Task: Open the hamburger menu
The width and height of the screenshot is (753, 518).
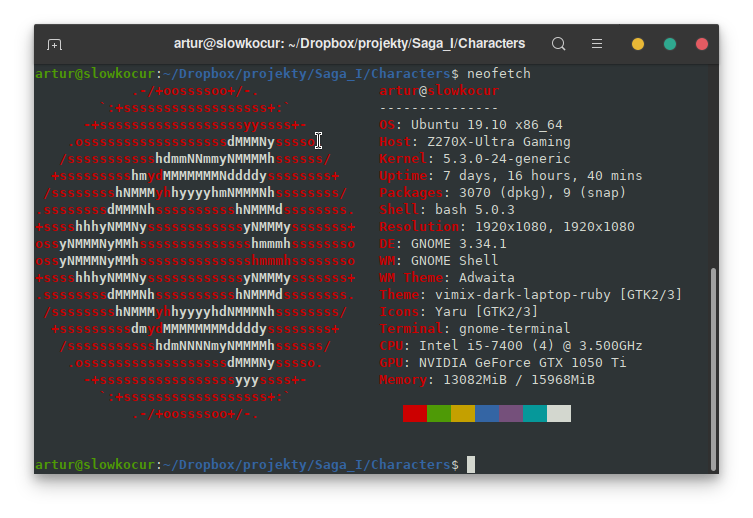Action: click(x=597, y=44)
